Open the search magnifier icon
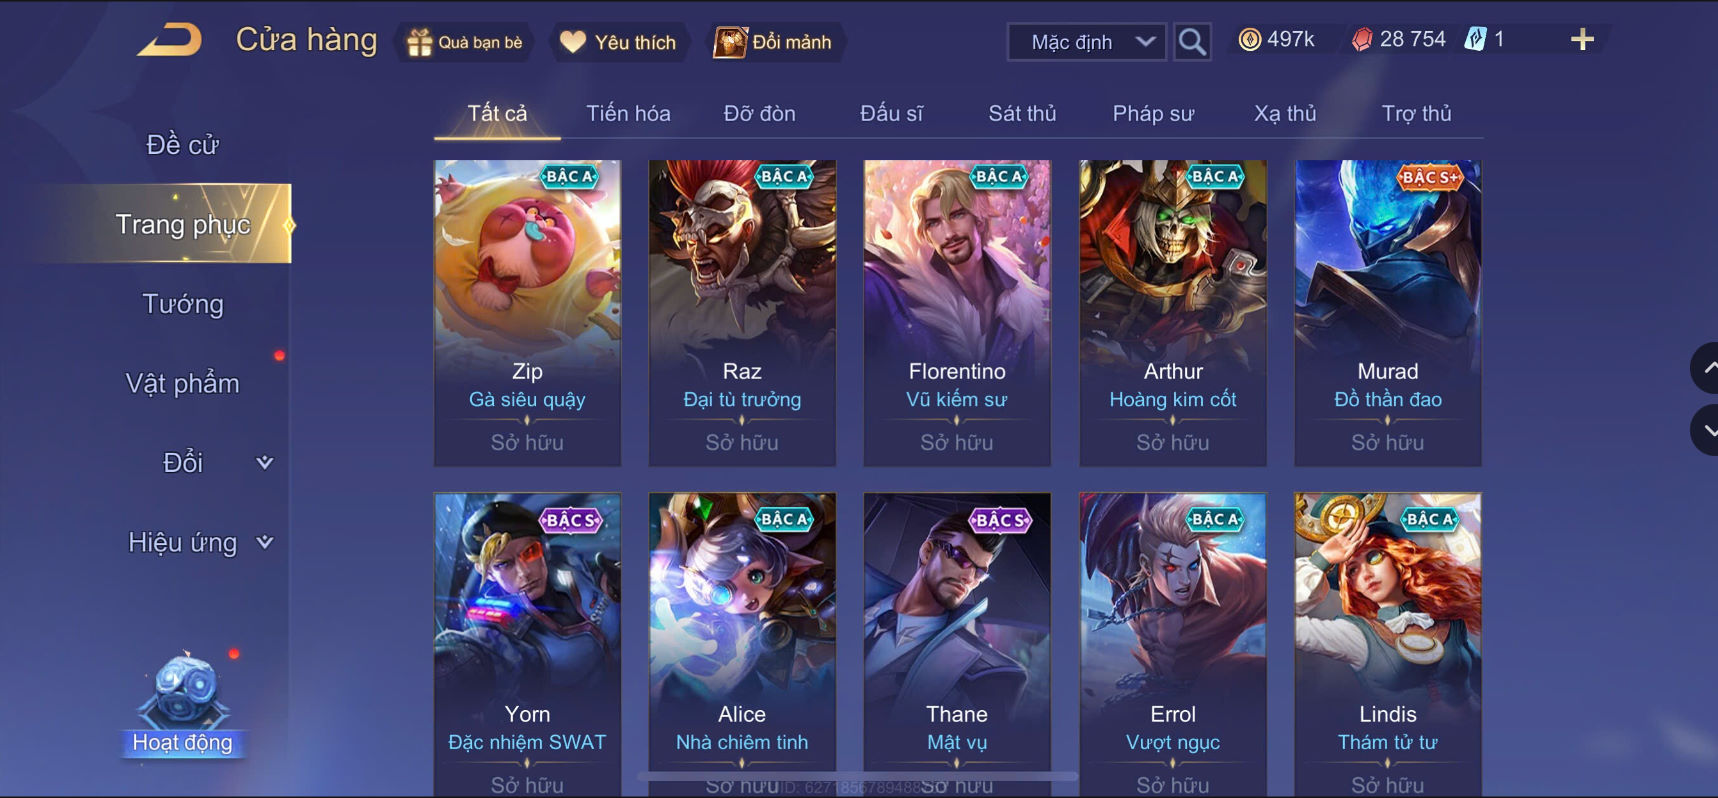The height and width of the screenshot is (798, 1718). [x=1191, y=42]
